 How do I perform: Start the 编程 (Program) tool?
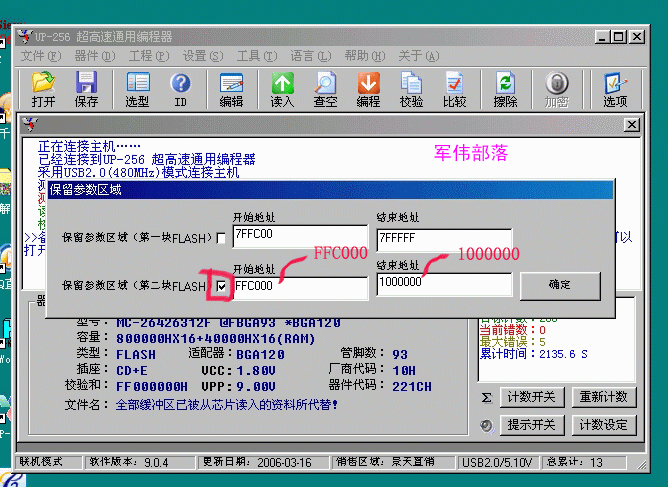[369, 89]
